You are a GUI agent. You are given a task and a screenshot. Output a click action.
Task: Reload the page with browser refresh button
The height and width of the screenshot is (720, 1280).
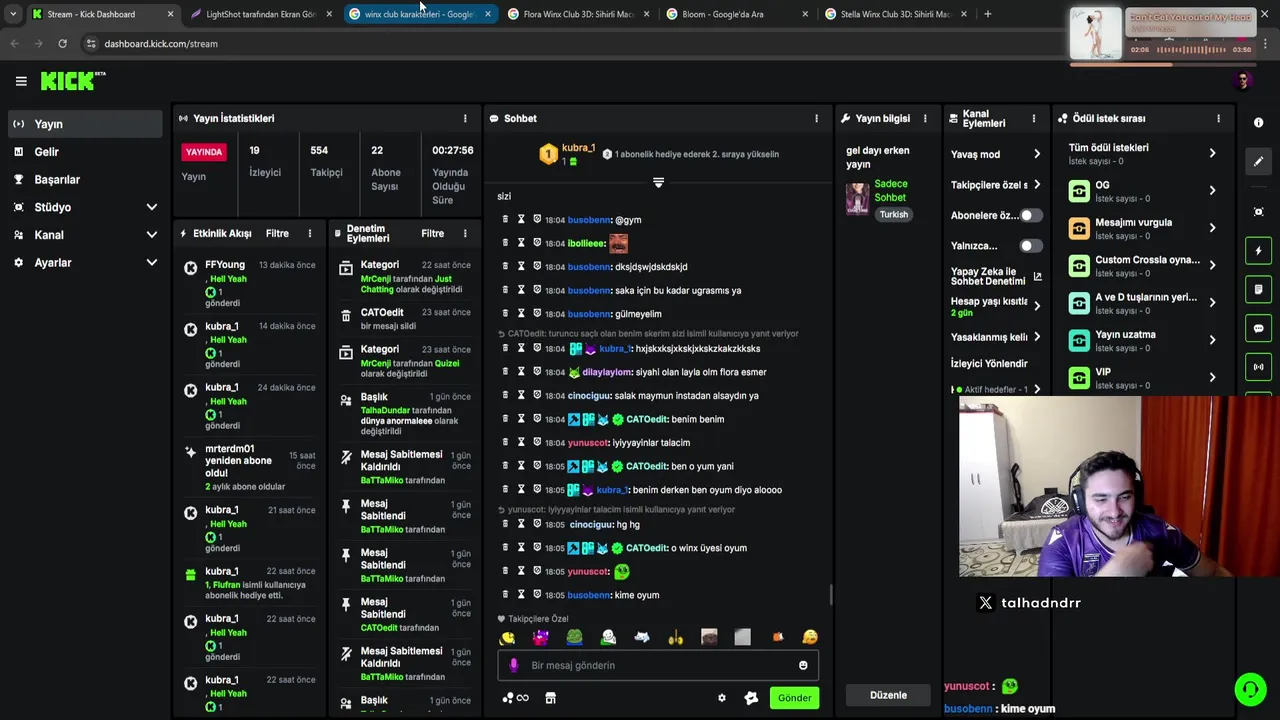click(62, 44)
